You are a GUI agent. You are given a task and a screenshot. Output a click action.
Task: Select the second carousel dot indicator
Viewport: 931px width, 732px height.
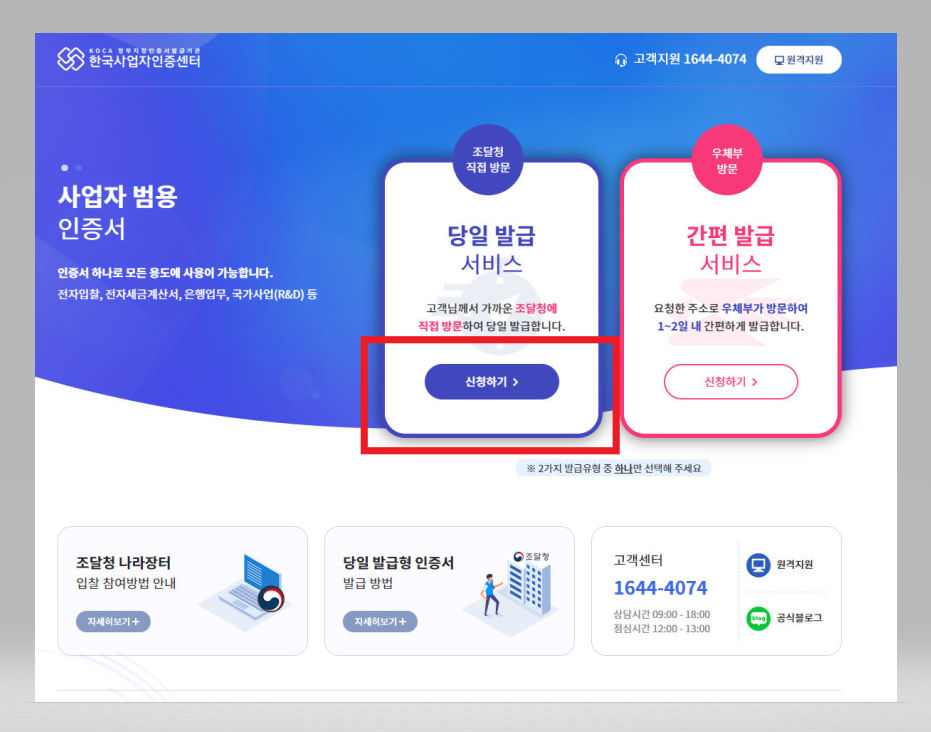pos(79,168)
